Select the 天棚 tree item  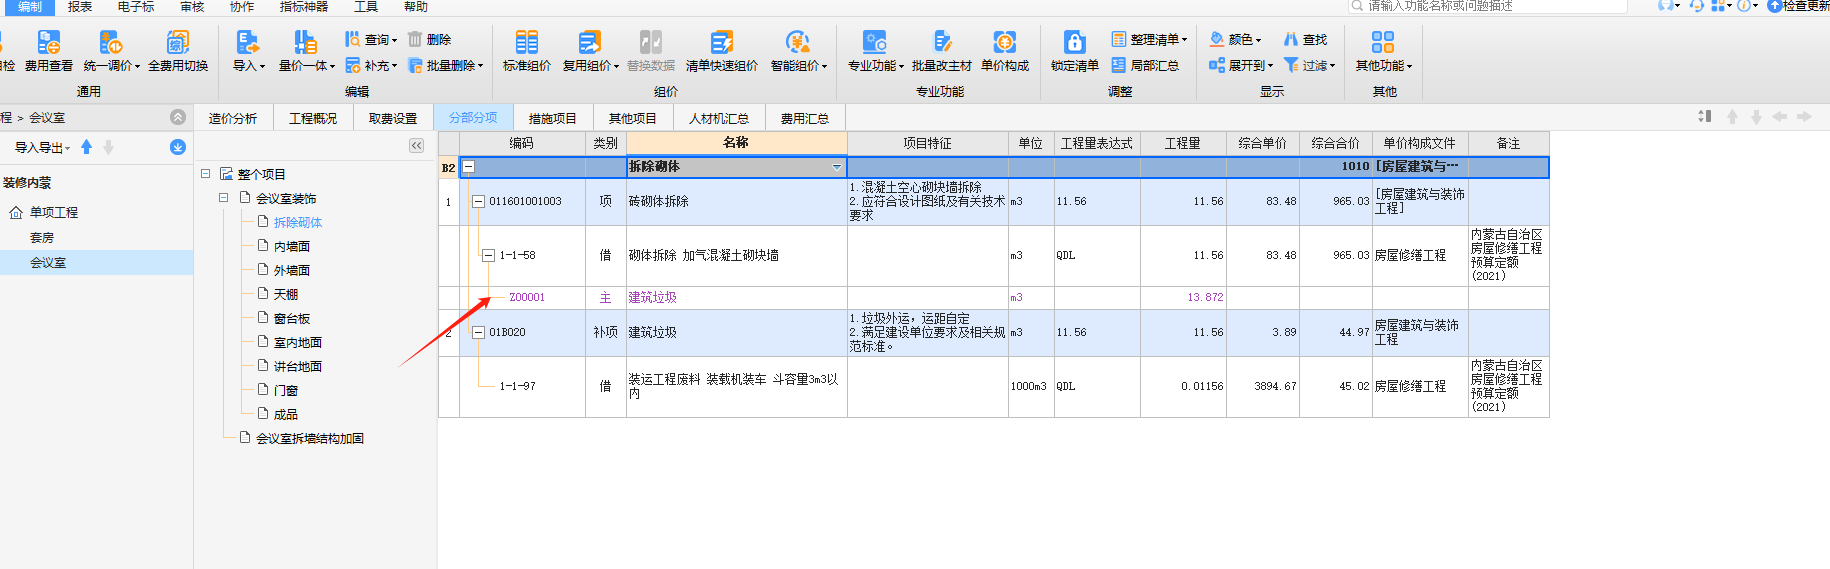click(286, 294)
